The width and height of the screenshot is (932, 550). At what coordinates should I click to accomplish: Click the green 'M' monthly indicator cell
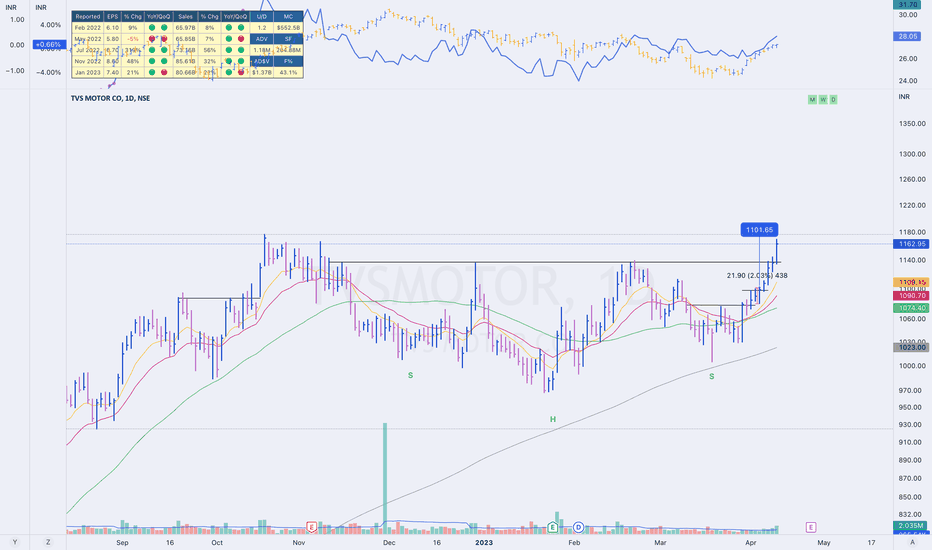point(812,99)
